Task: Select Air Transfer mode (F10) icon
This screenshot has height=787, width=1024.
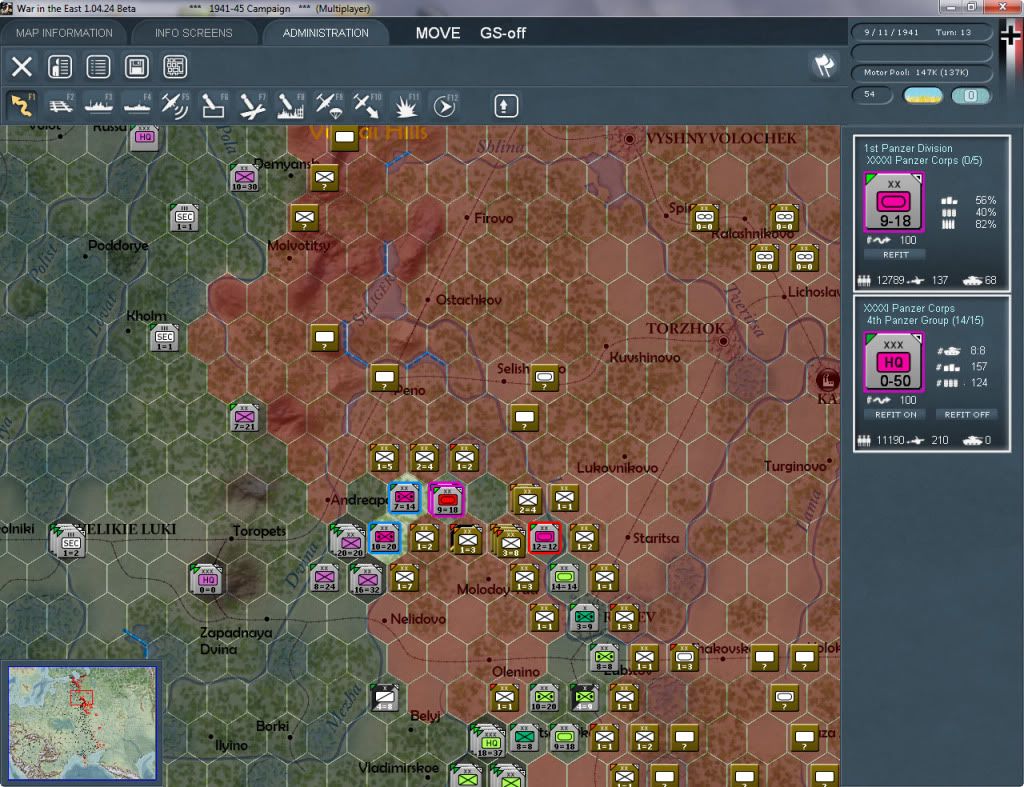Action: coord(367,105)
